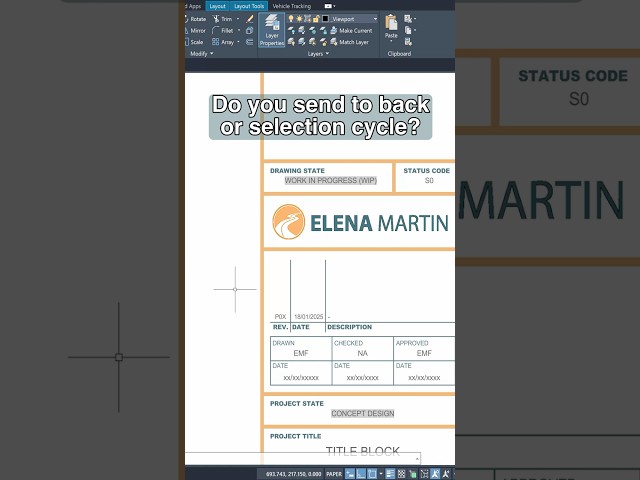The height and width of the screenshot is (480, 640).
Task: Expand the Modify panel
Action: coord(202,53)
